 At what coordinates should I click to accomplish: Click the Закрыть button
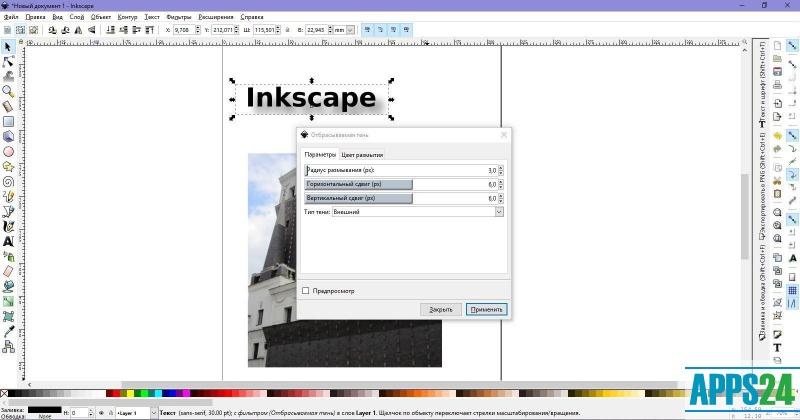coord(441,309)
